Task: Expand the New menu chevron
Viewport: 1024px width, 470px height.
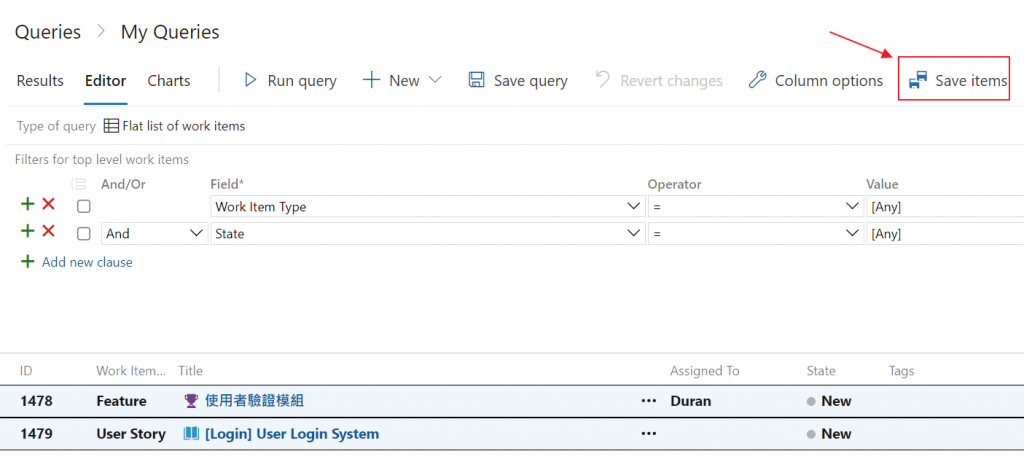Action: click(434, 80)
